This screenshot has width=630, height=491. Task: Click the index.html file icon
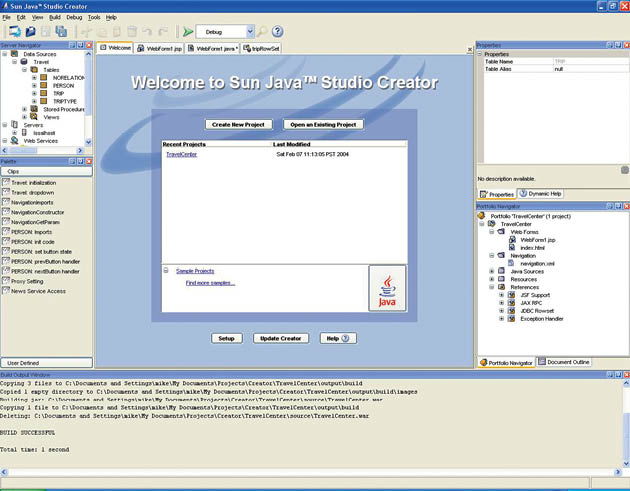click(x=511, y=248)
